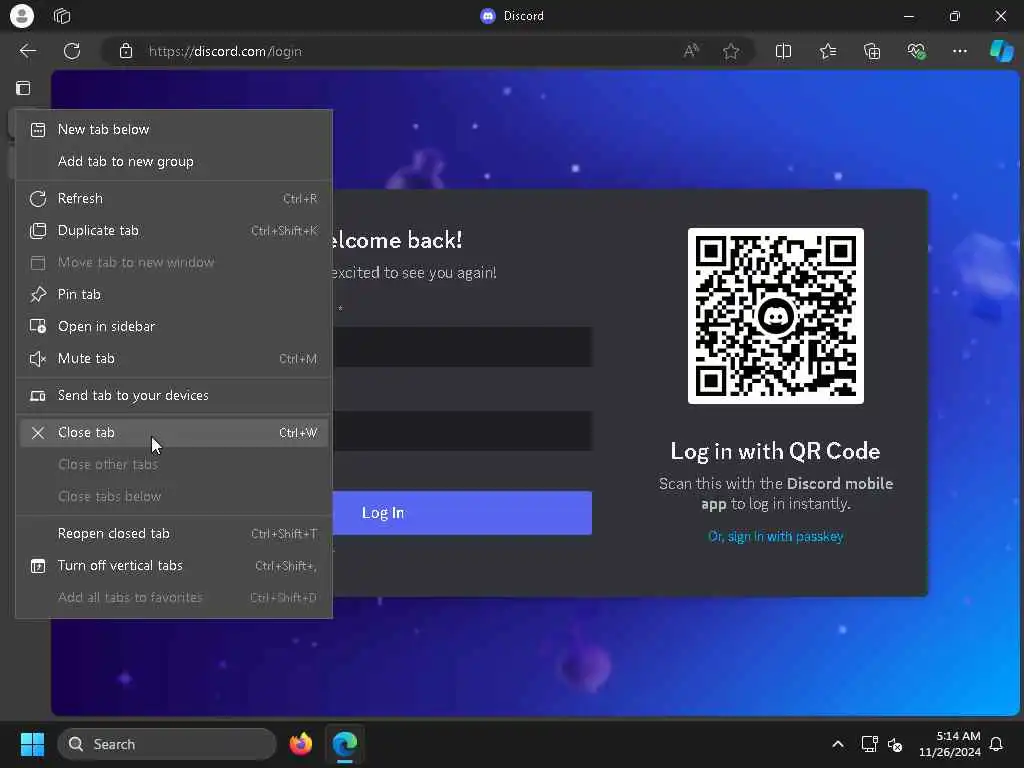Image resolution: width=1024 pixels, height=768 pixels.
Task: Choose Duplicate tab
Action: tap(174, 231)
